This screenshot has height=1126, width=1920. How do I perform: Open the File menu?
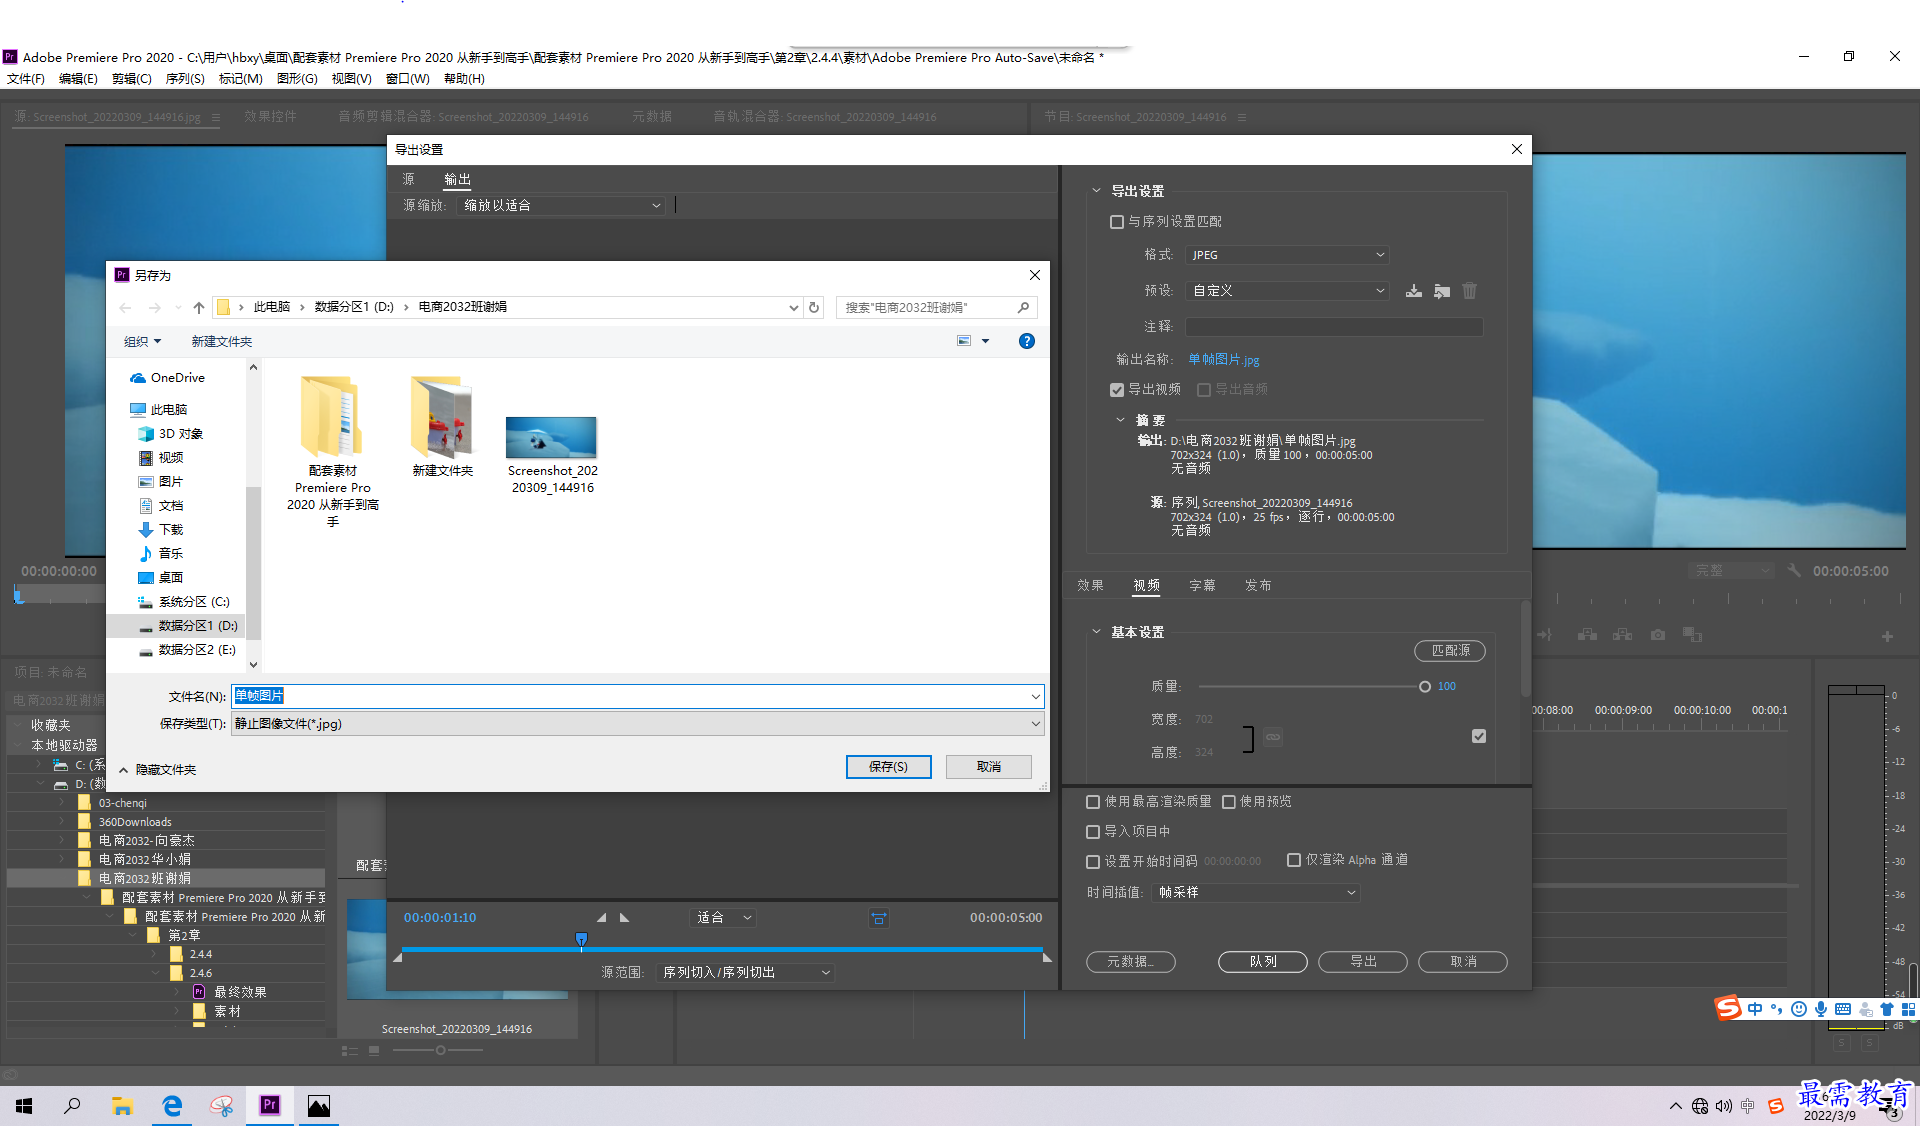(x=26, y=78)
